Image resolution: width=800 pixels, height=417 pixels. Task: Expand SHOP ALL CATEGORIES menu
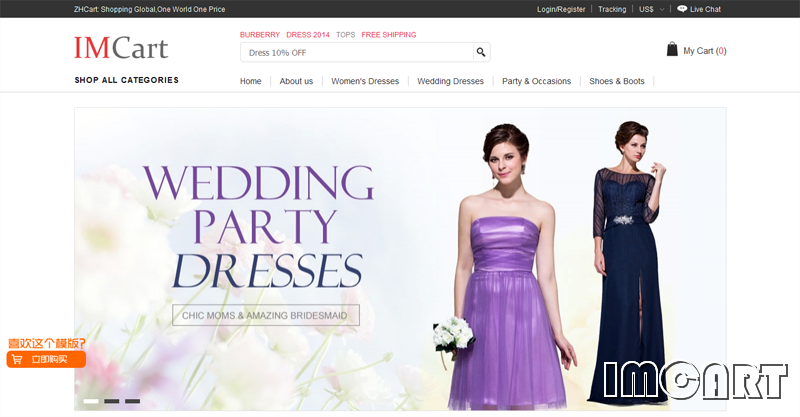click(x=127, y=80)
